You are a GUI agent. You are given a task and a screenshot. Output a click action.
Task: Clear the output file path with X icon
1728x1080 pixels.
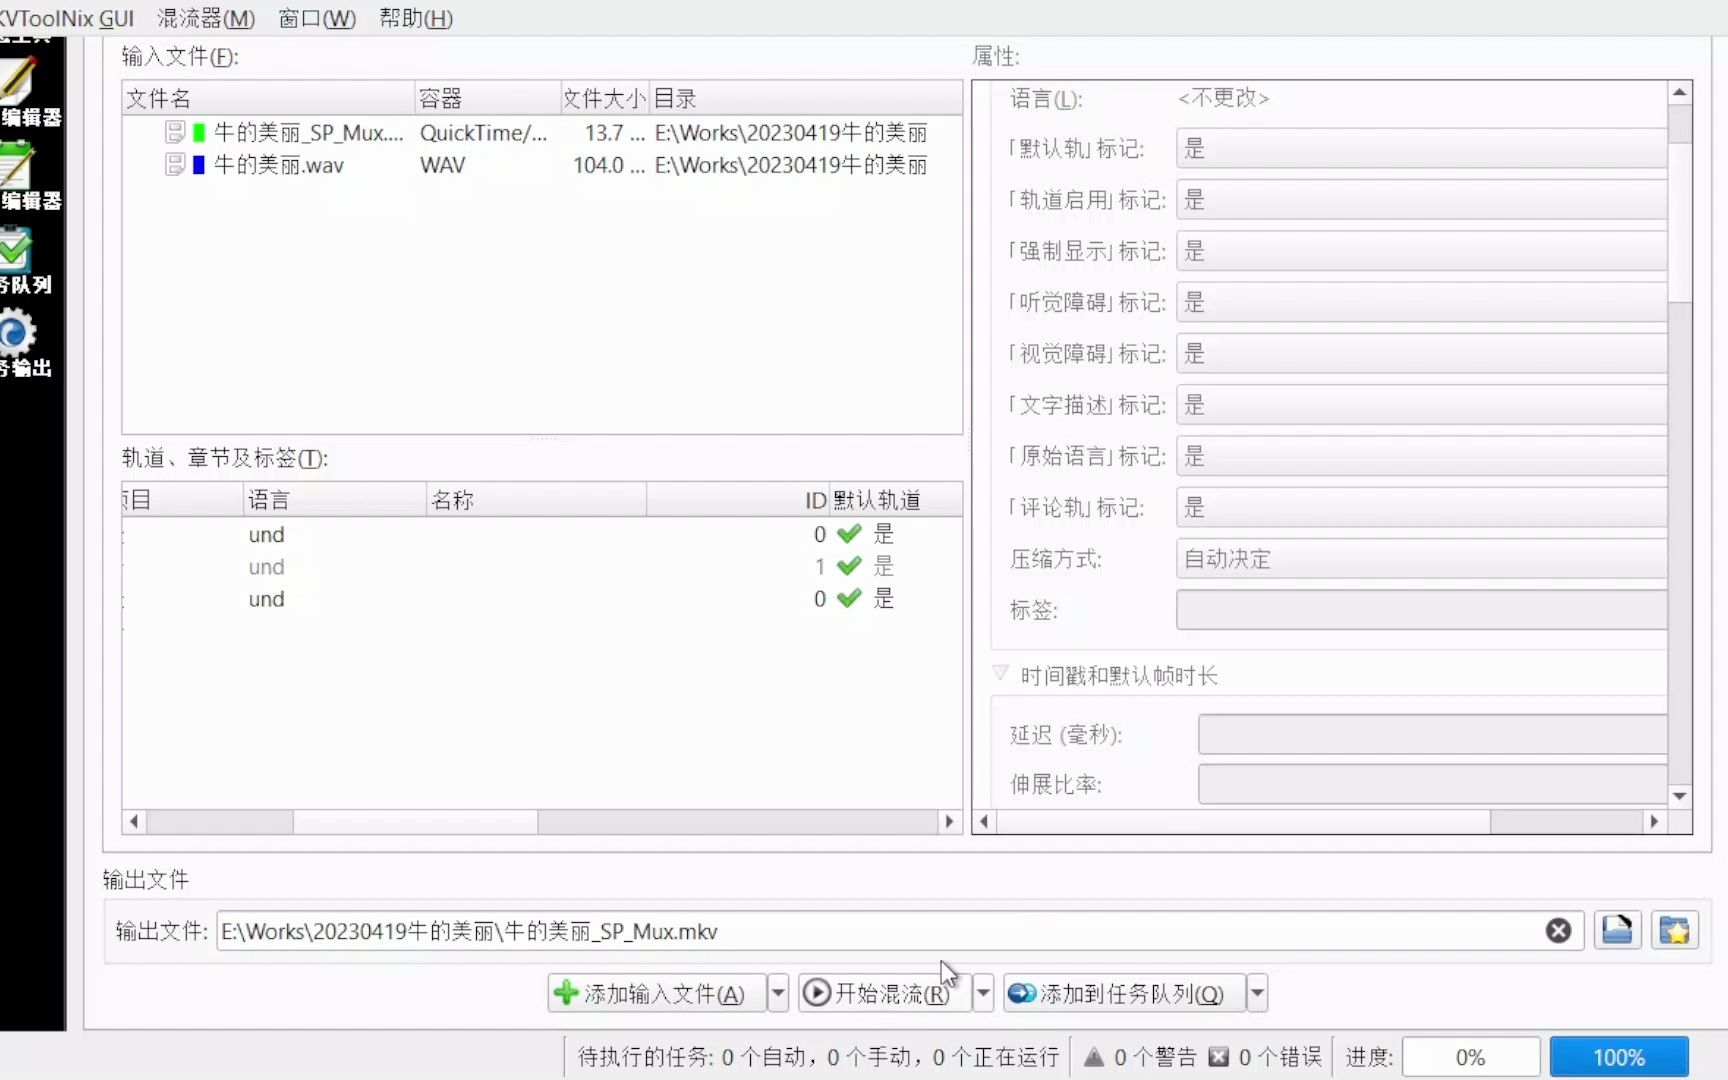[x=1558, y=931]
